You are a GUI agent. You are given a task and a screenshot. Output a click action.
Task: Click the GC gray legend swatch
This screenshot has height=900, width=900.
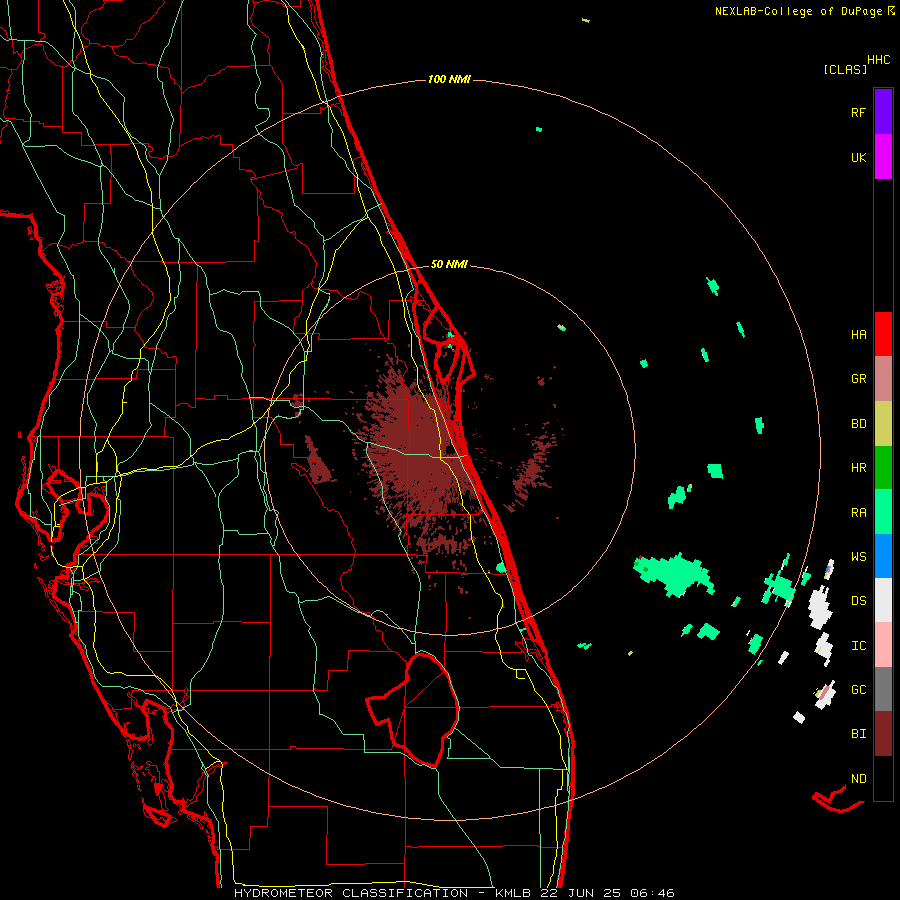click(883, 689)
